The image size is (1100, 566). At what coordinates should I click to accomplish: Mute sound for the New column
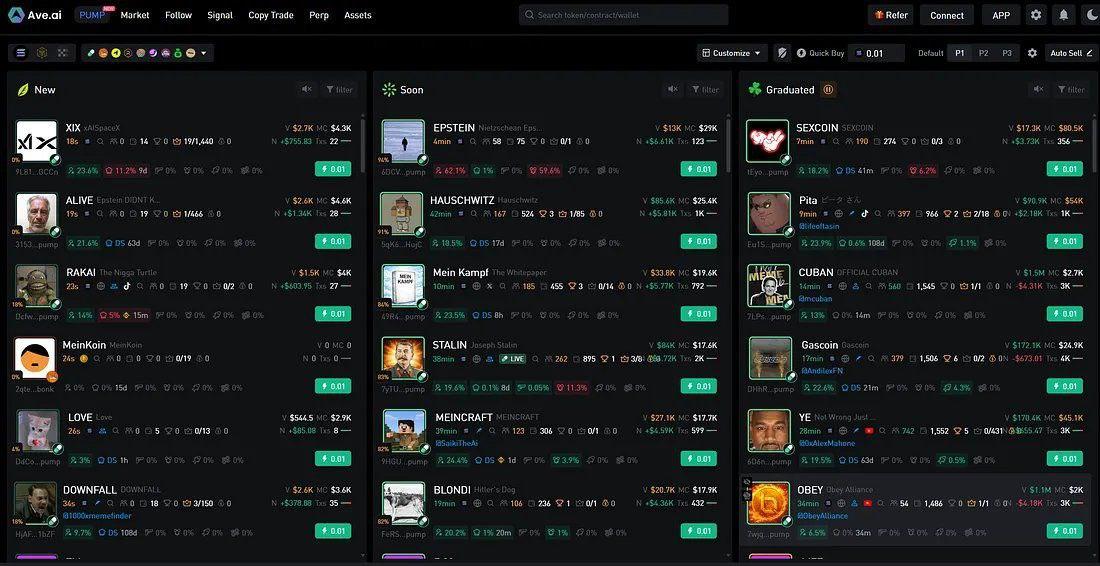[307, 89]
